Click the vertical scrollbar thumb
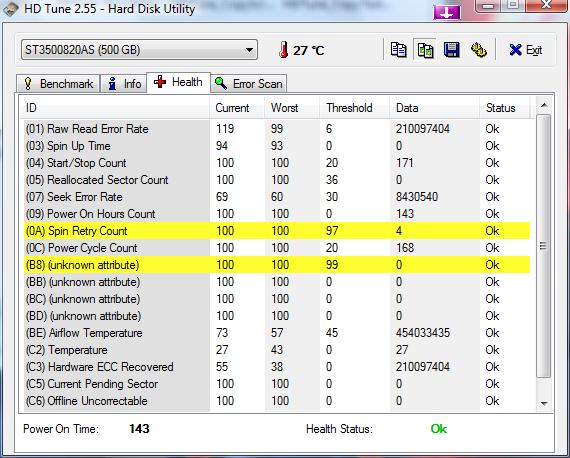This screenshot has height=458, width=570. point(544,246)
